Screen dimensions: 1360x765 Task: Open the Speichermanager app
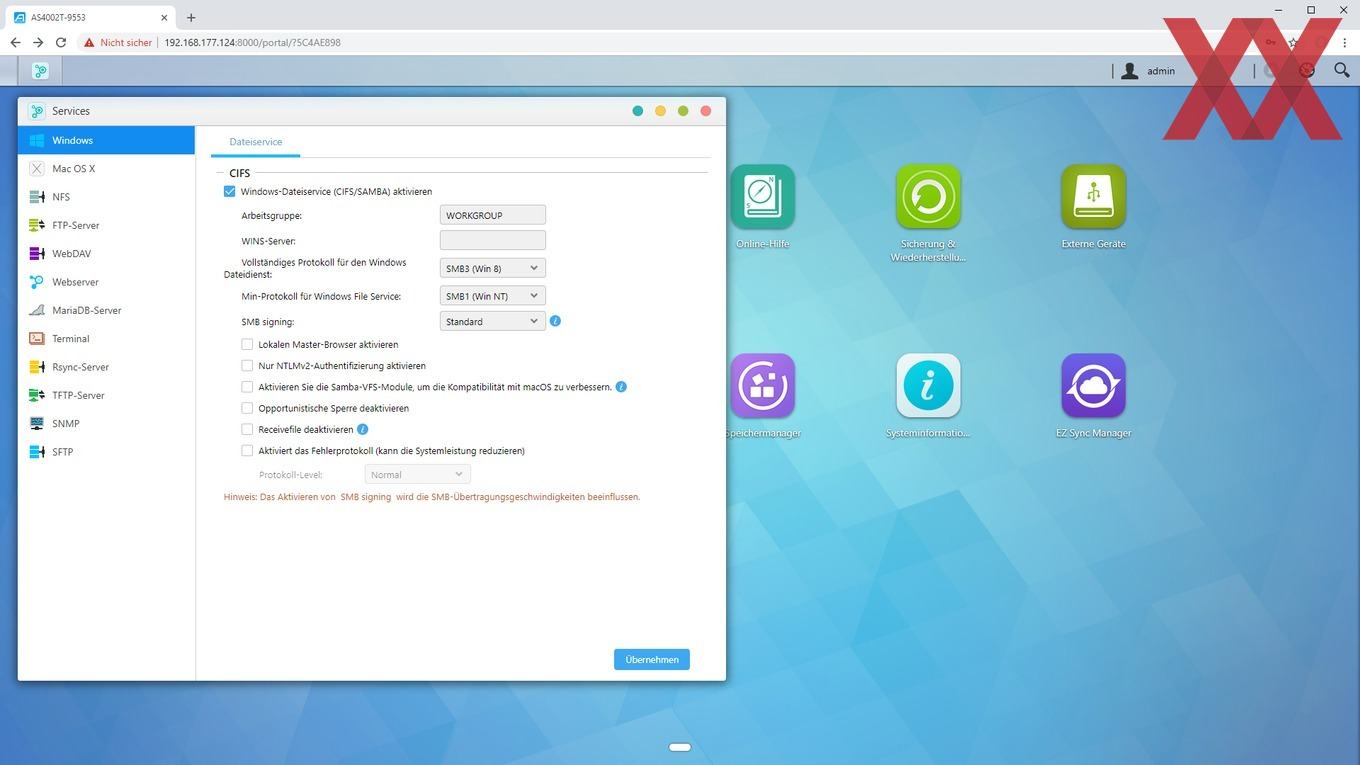[763, 386]
